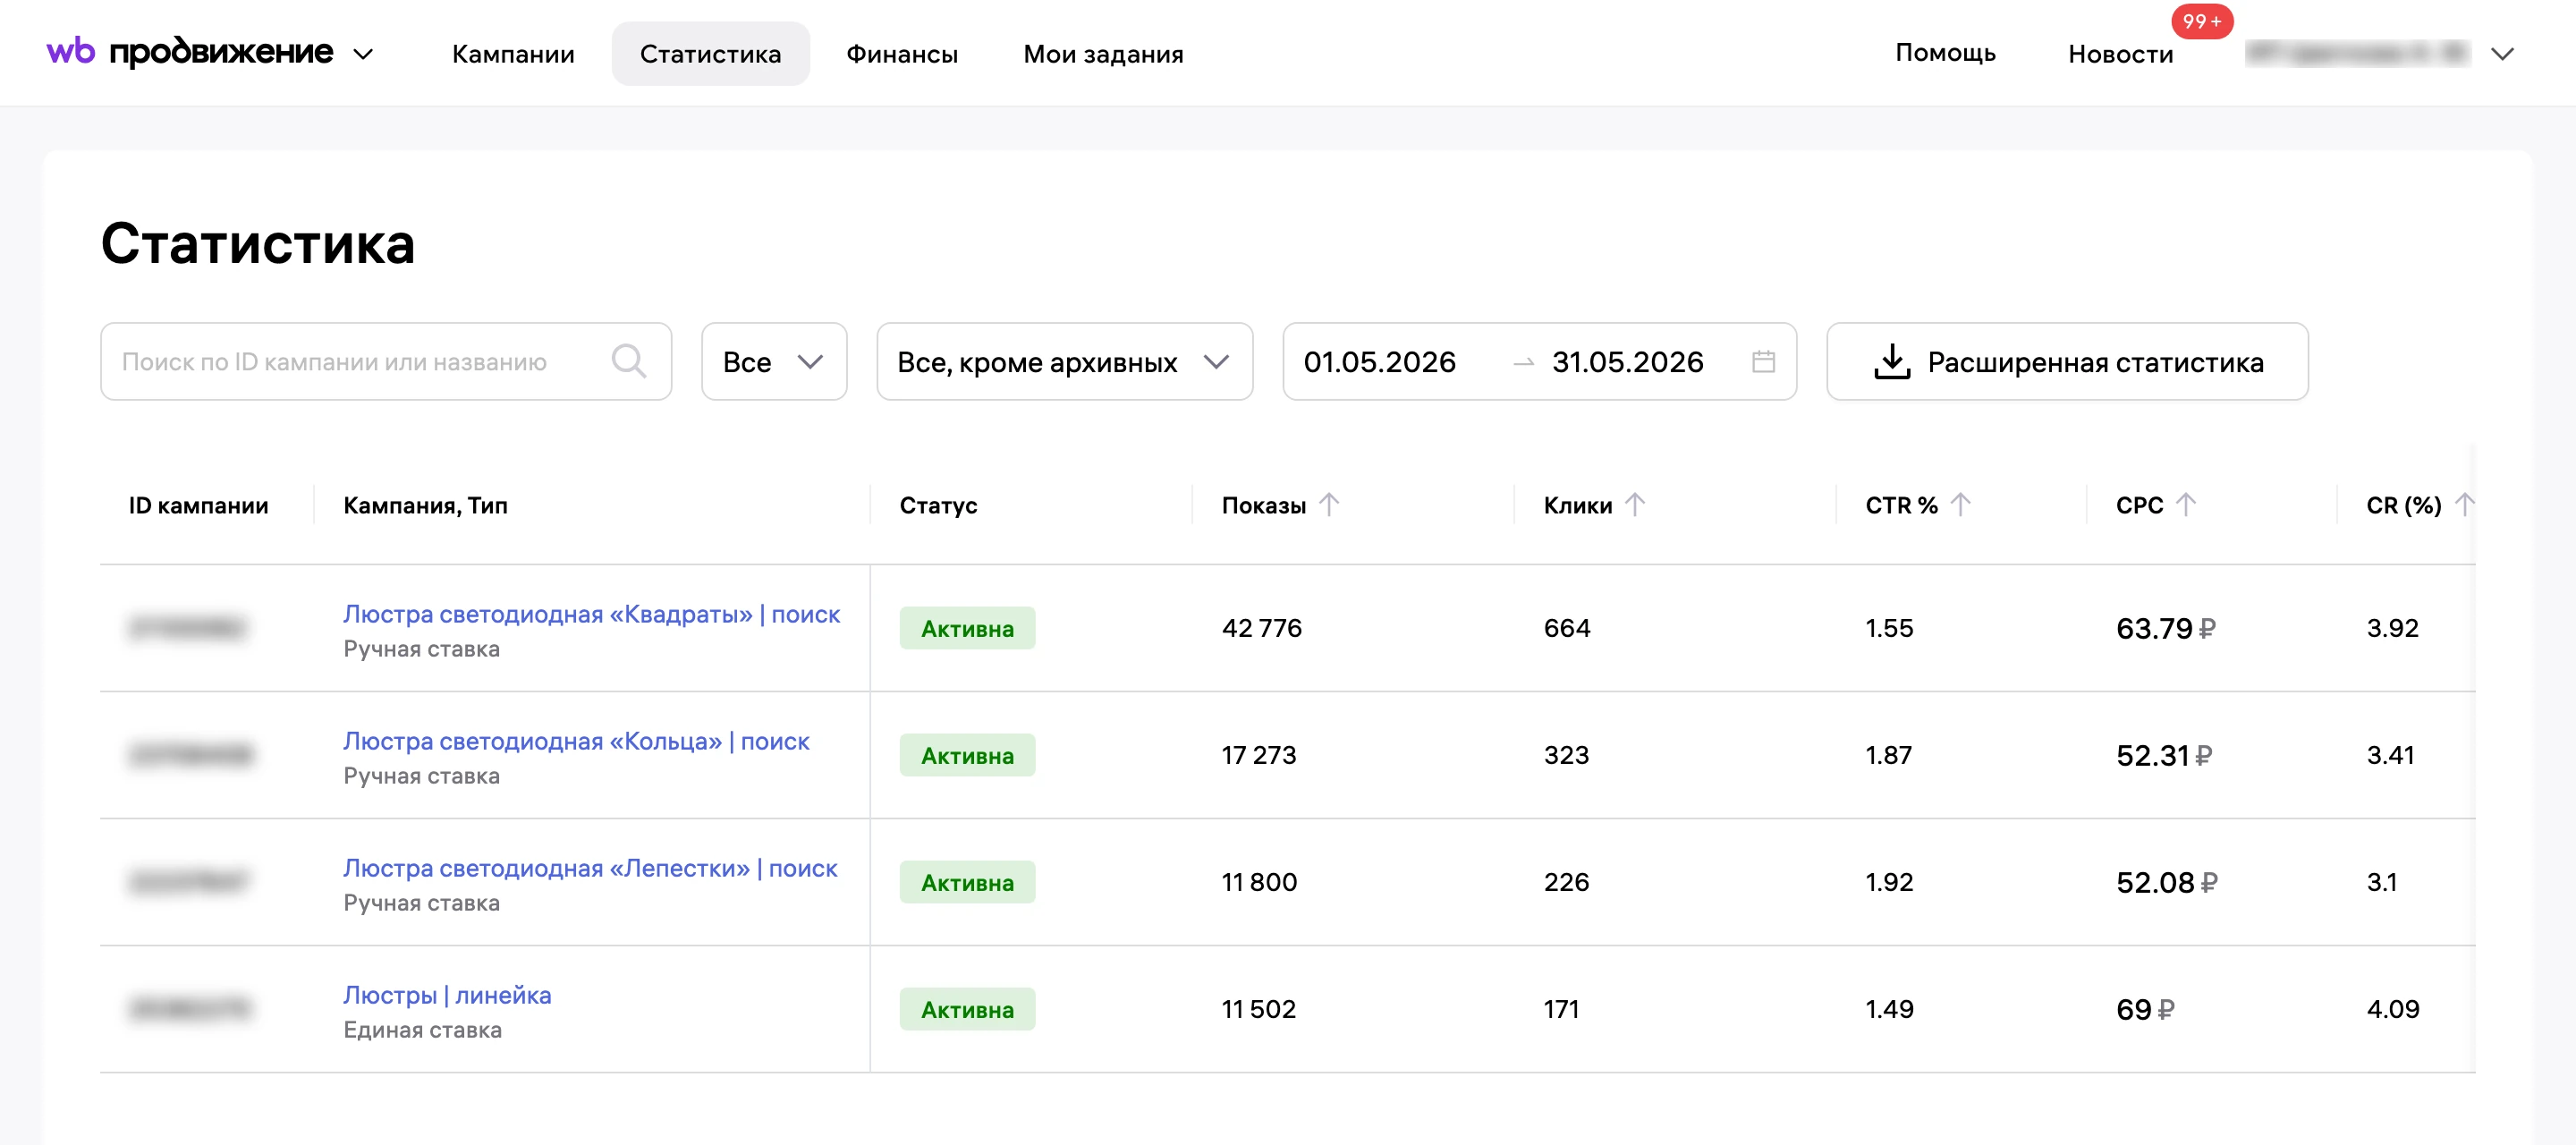Open the Все type filter dropdown
Viewport: 2576px width, 1145px height.
click(774, 361)
